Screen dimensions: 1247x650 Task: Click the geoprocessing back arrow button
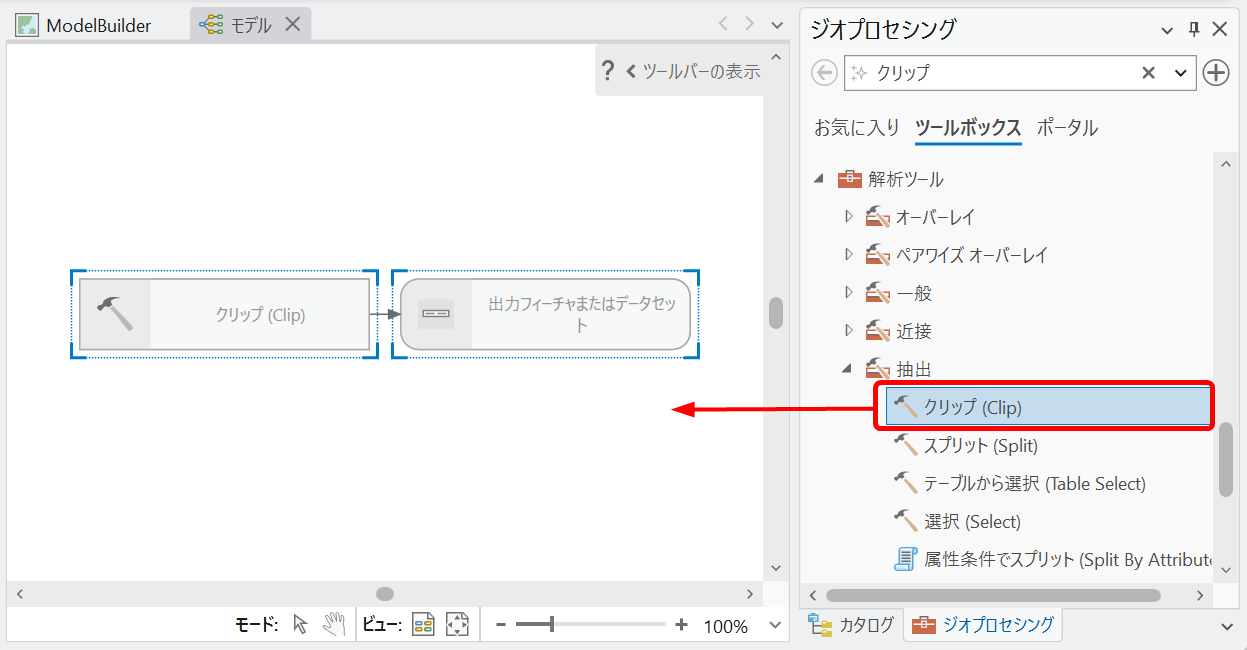pos(824,73)
